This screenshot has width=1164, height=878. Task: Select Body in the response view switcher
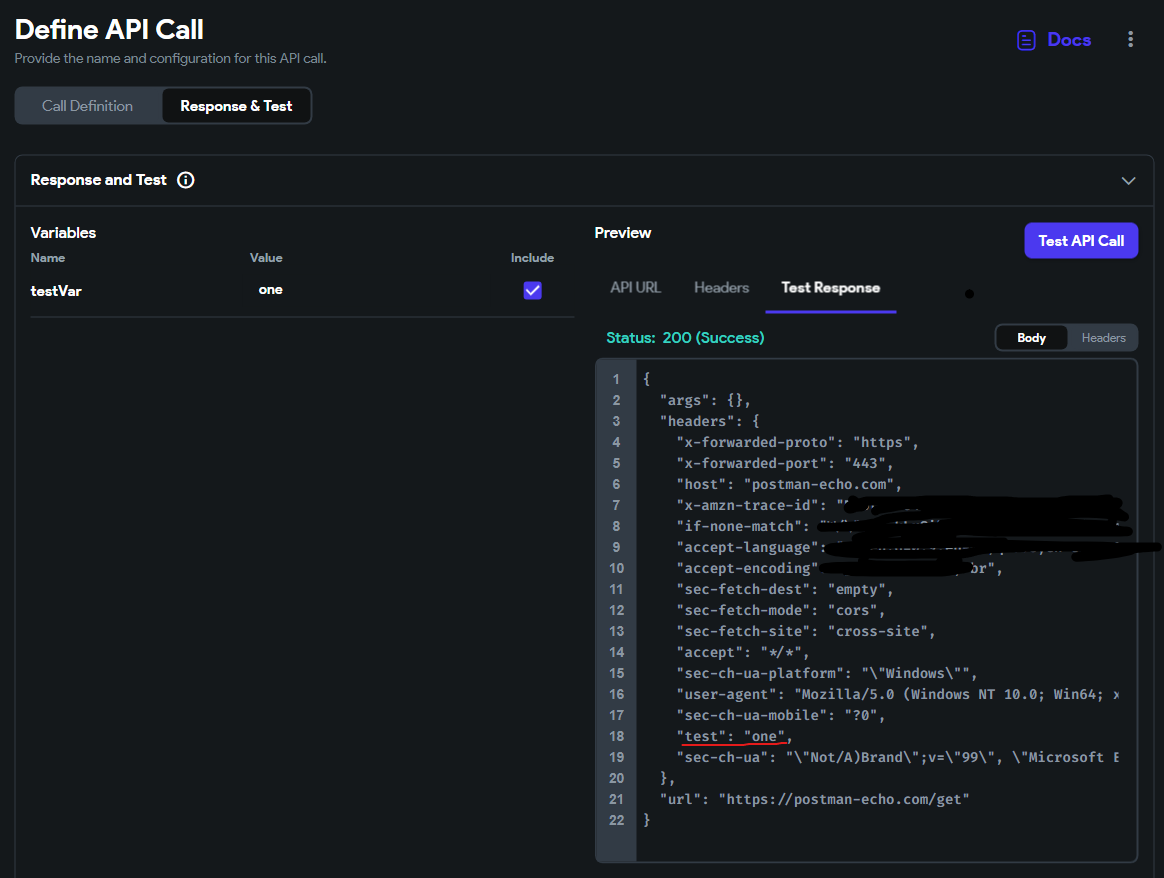pos(1031,337)
